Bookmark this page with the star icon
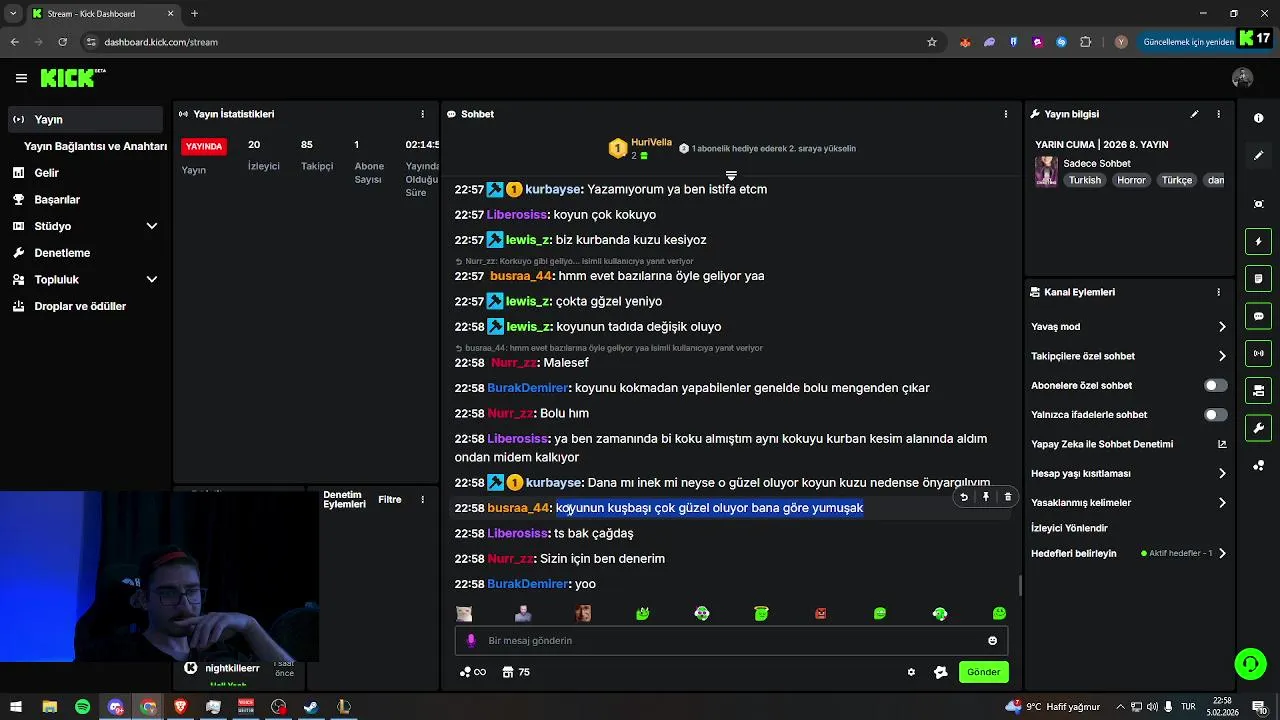Viewport: 1280px width, 720px height. [x=932, y=42]
